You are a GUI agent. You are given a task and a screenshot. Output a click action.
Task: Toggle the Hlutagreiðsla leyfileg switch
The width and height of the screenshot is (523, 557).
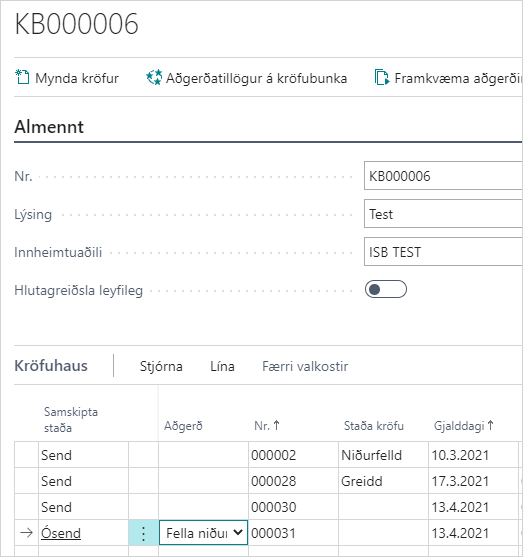point(385,289)
